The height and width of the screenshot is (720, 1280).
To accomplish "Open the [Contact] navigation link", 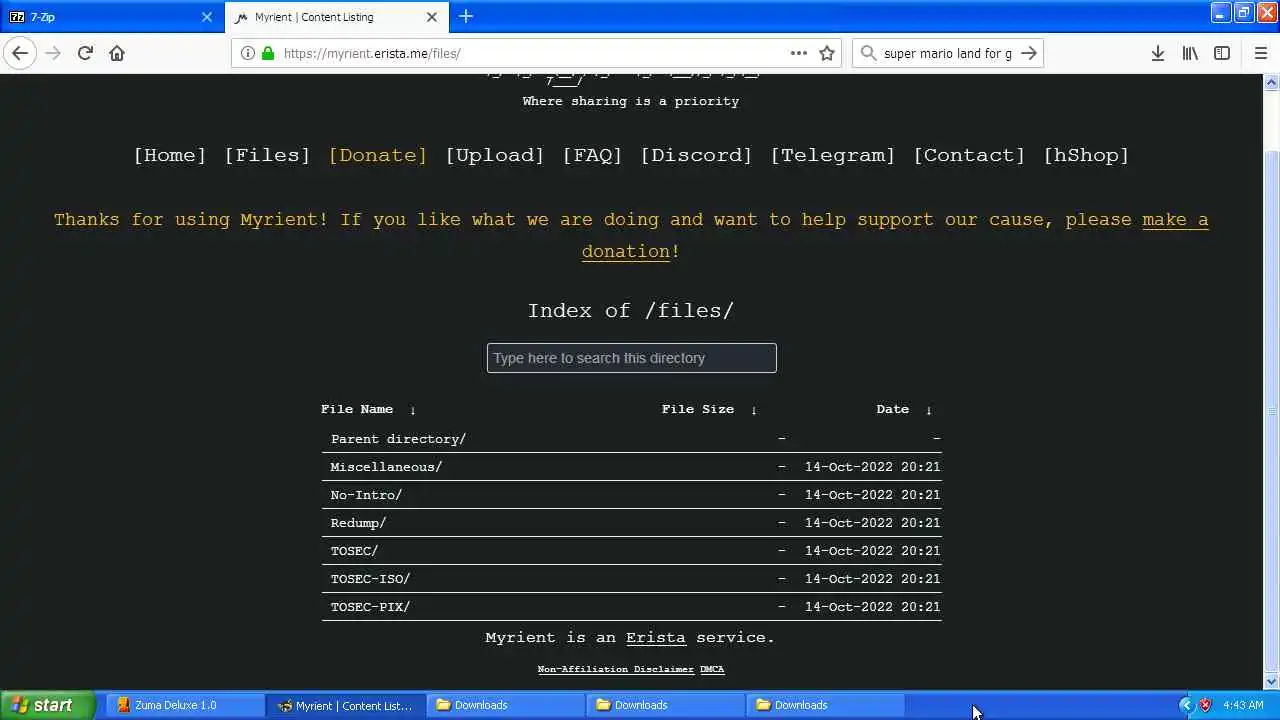I will 969,155.
